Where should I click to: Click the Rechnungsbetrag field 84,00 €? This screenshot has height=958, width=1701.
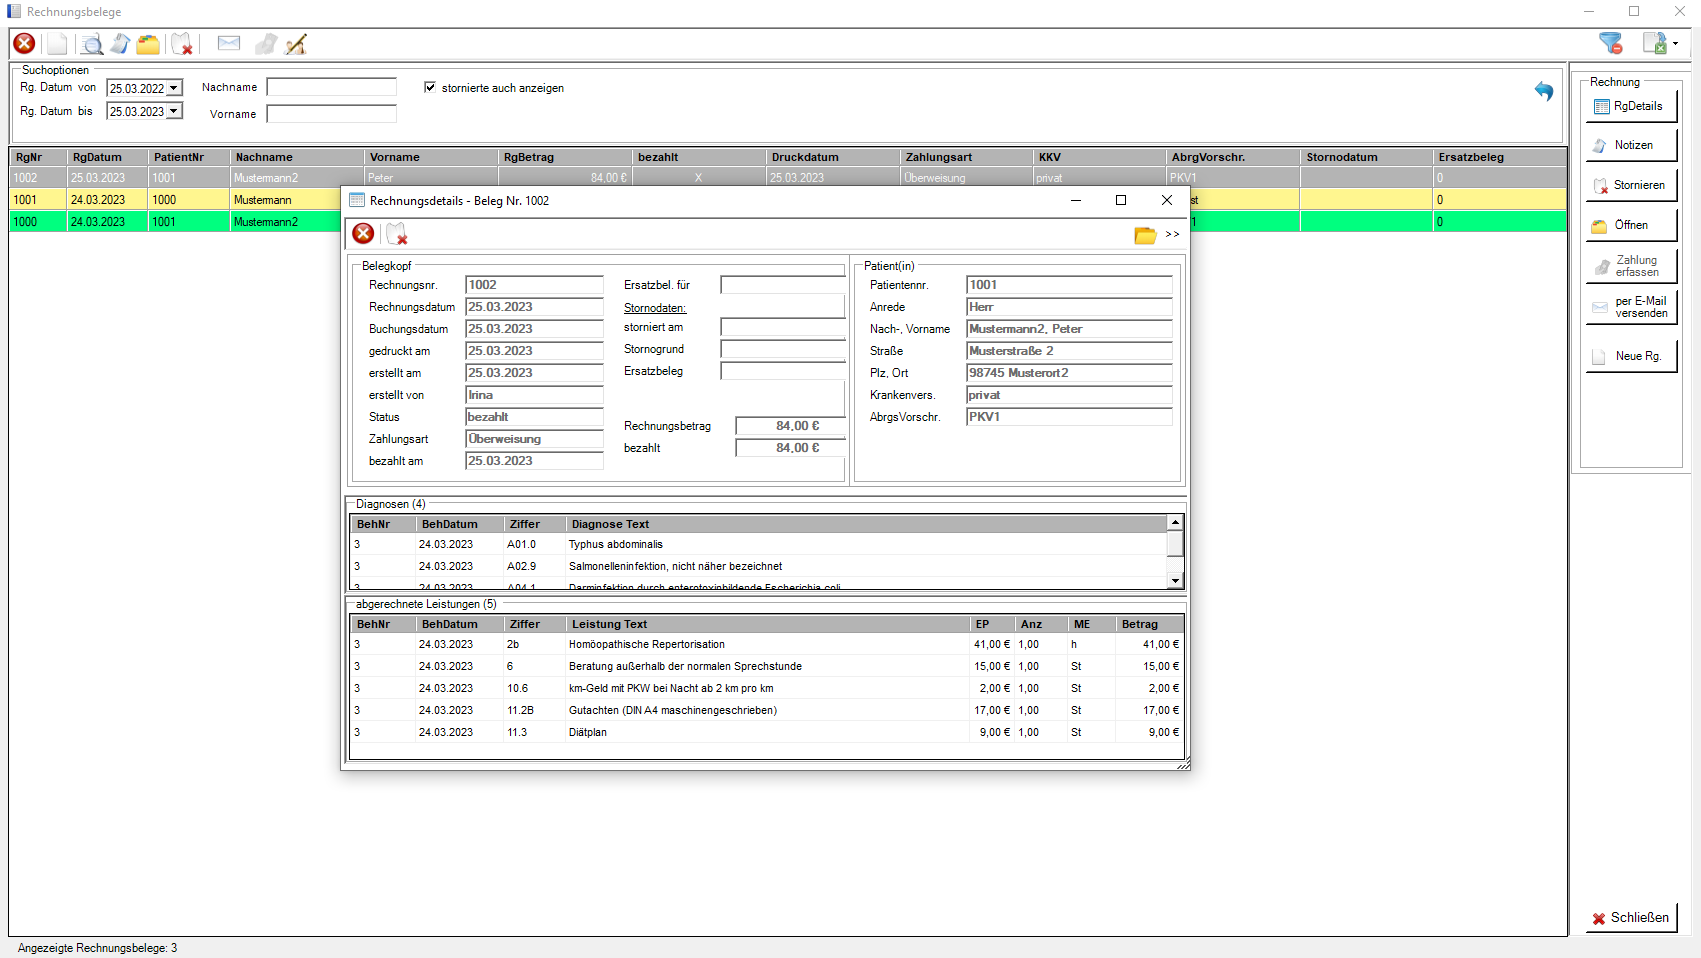(790, 426)
